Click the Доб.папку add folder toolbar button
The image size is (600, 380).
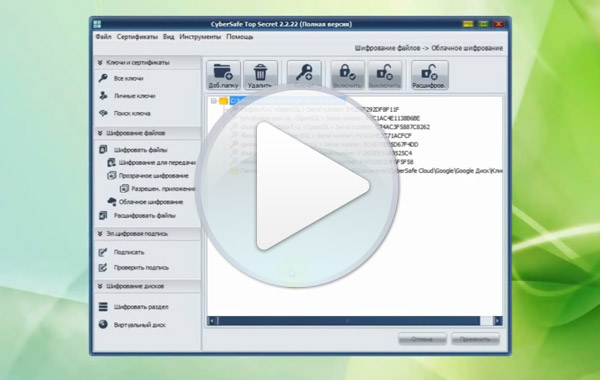223,75
